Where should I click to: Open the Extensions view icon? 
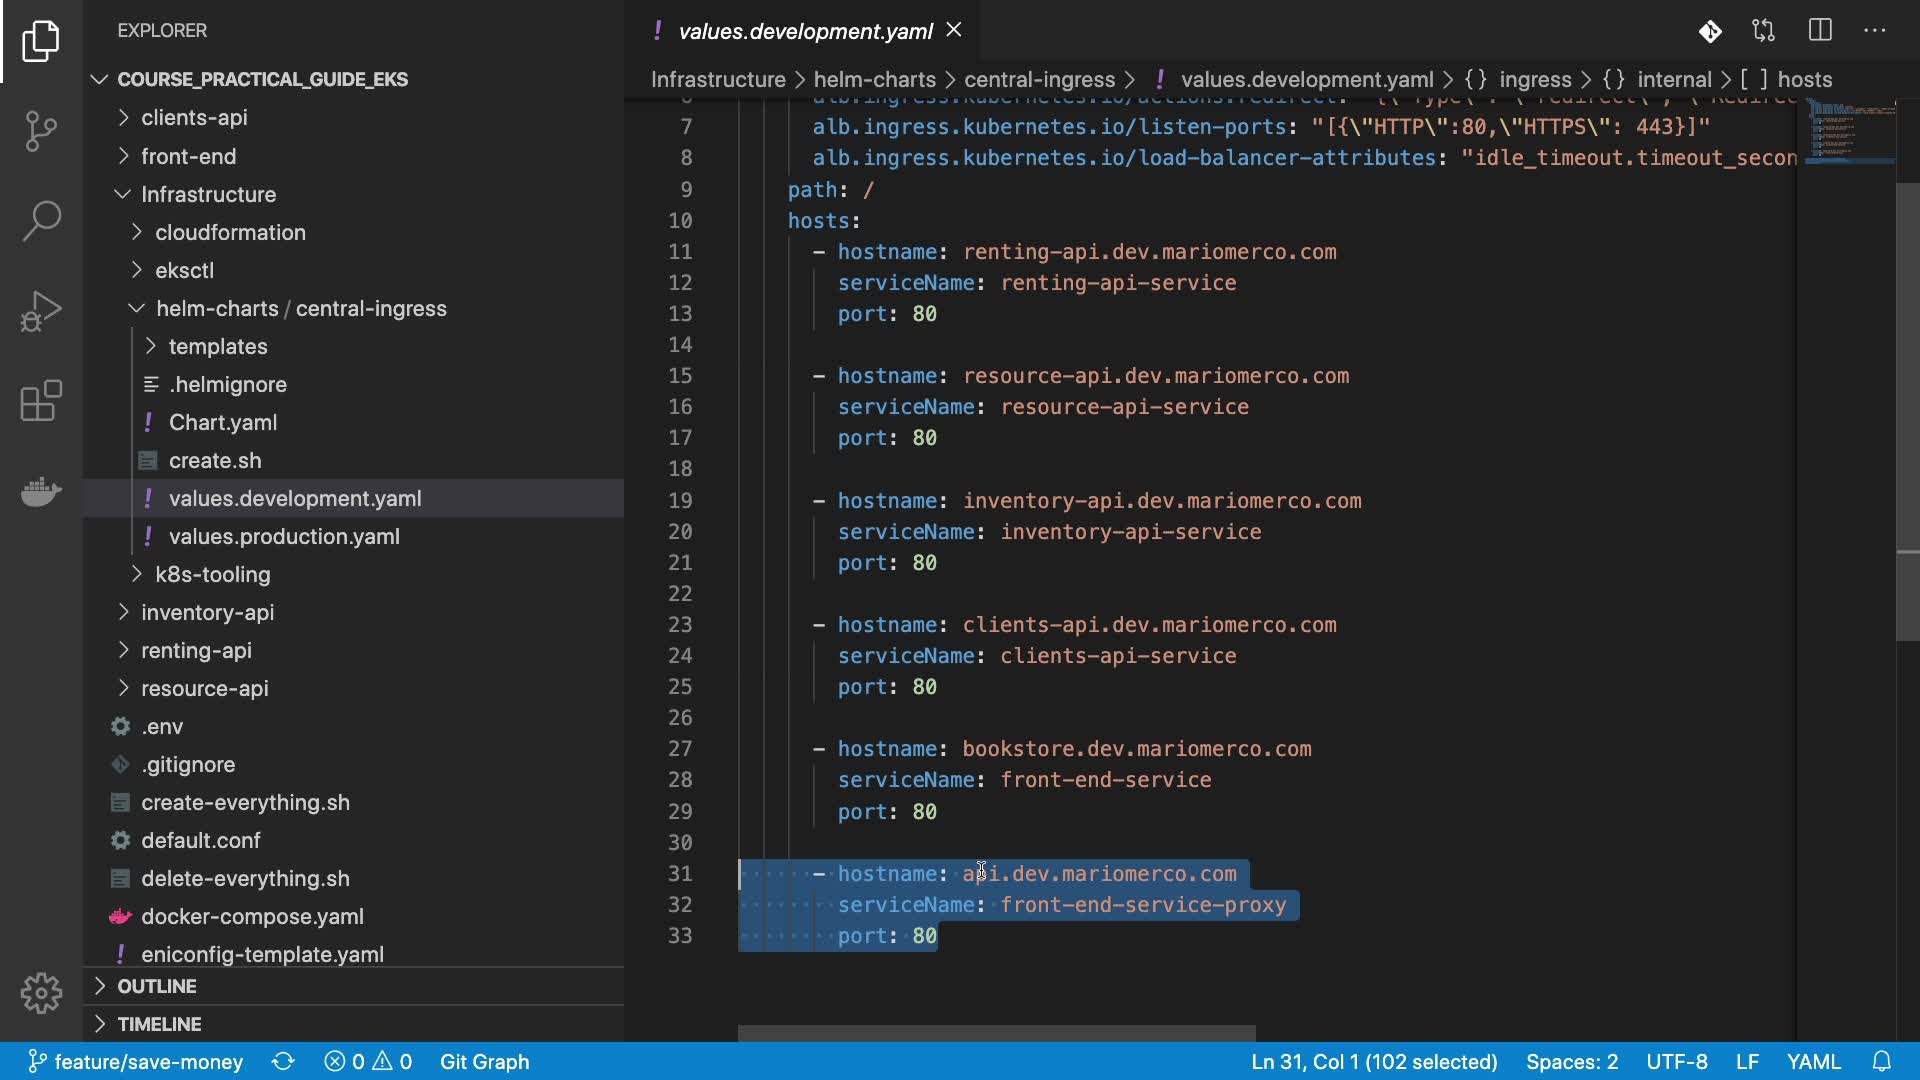[41, 401]
